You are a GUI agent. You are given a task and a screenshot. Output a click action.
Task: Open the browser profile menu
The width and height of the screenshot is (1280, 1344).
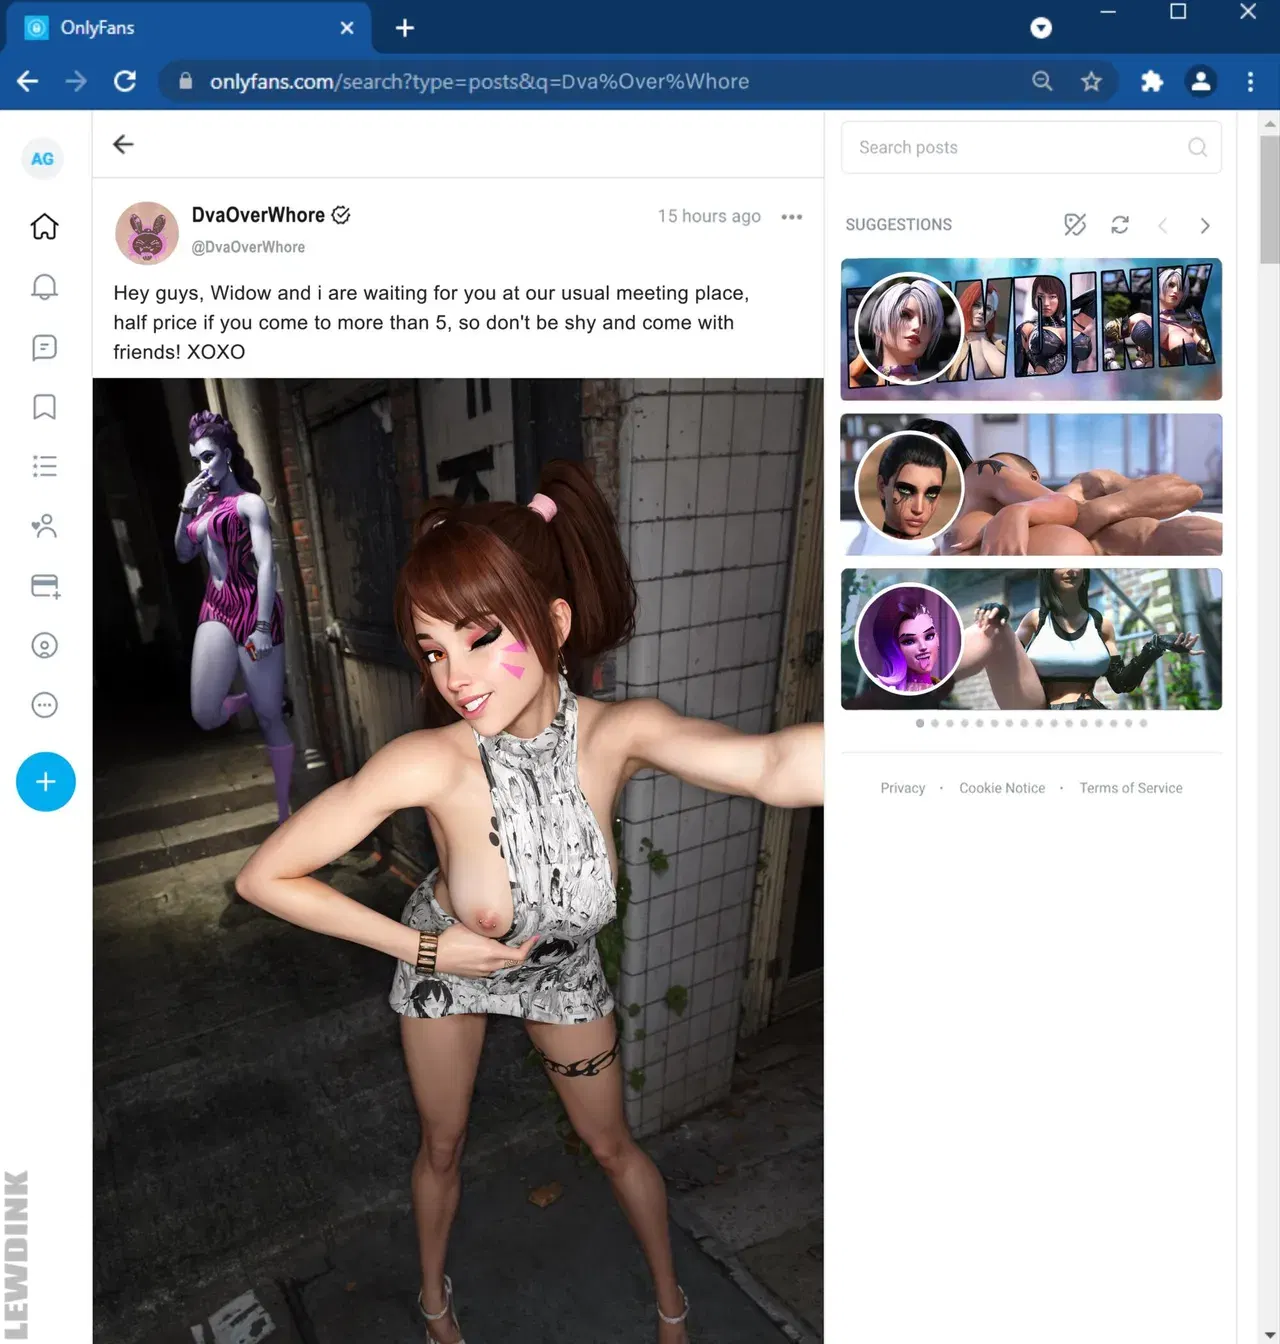point(1201,81)
